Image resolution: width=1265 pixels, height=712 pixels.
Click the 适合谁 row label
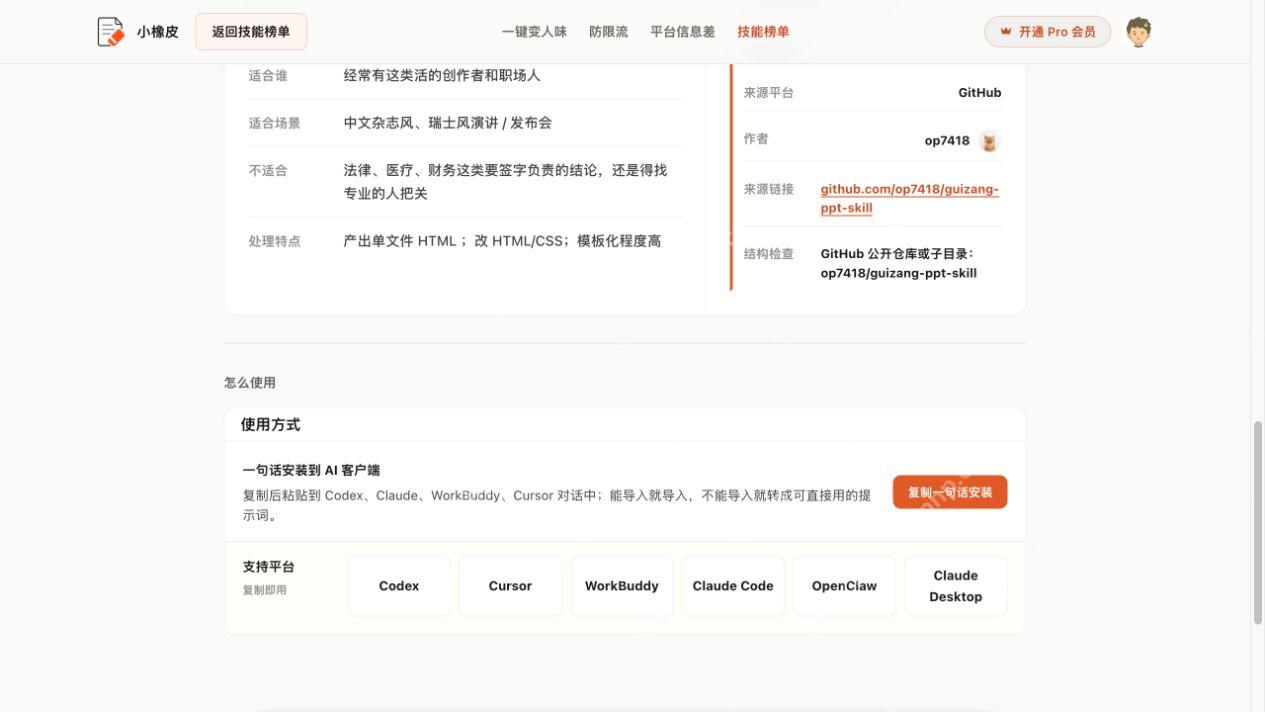pyautogui.click(x=268, y=75)
